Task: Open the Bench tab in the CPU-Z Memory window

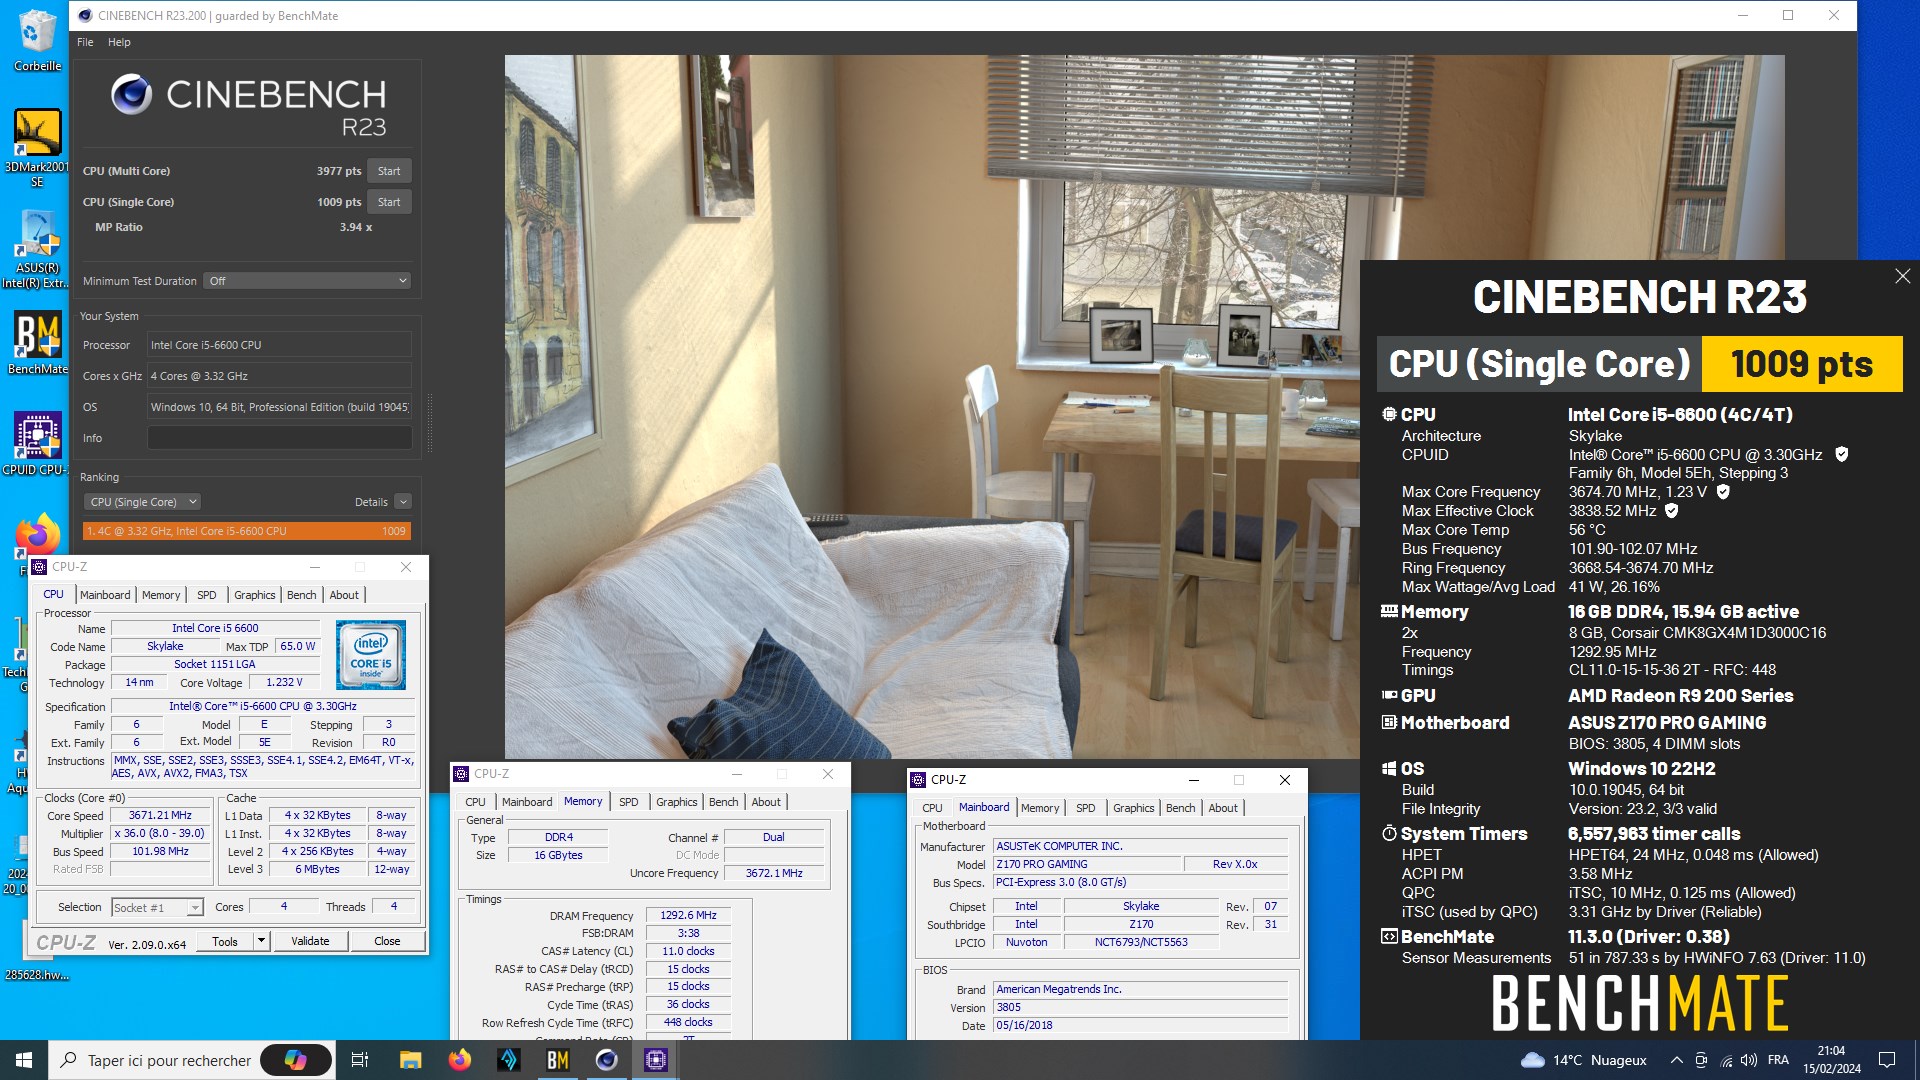Action: 723,802
